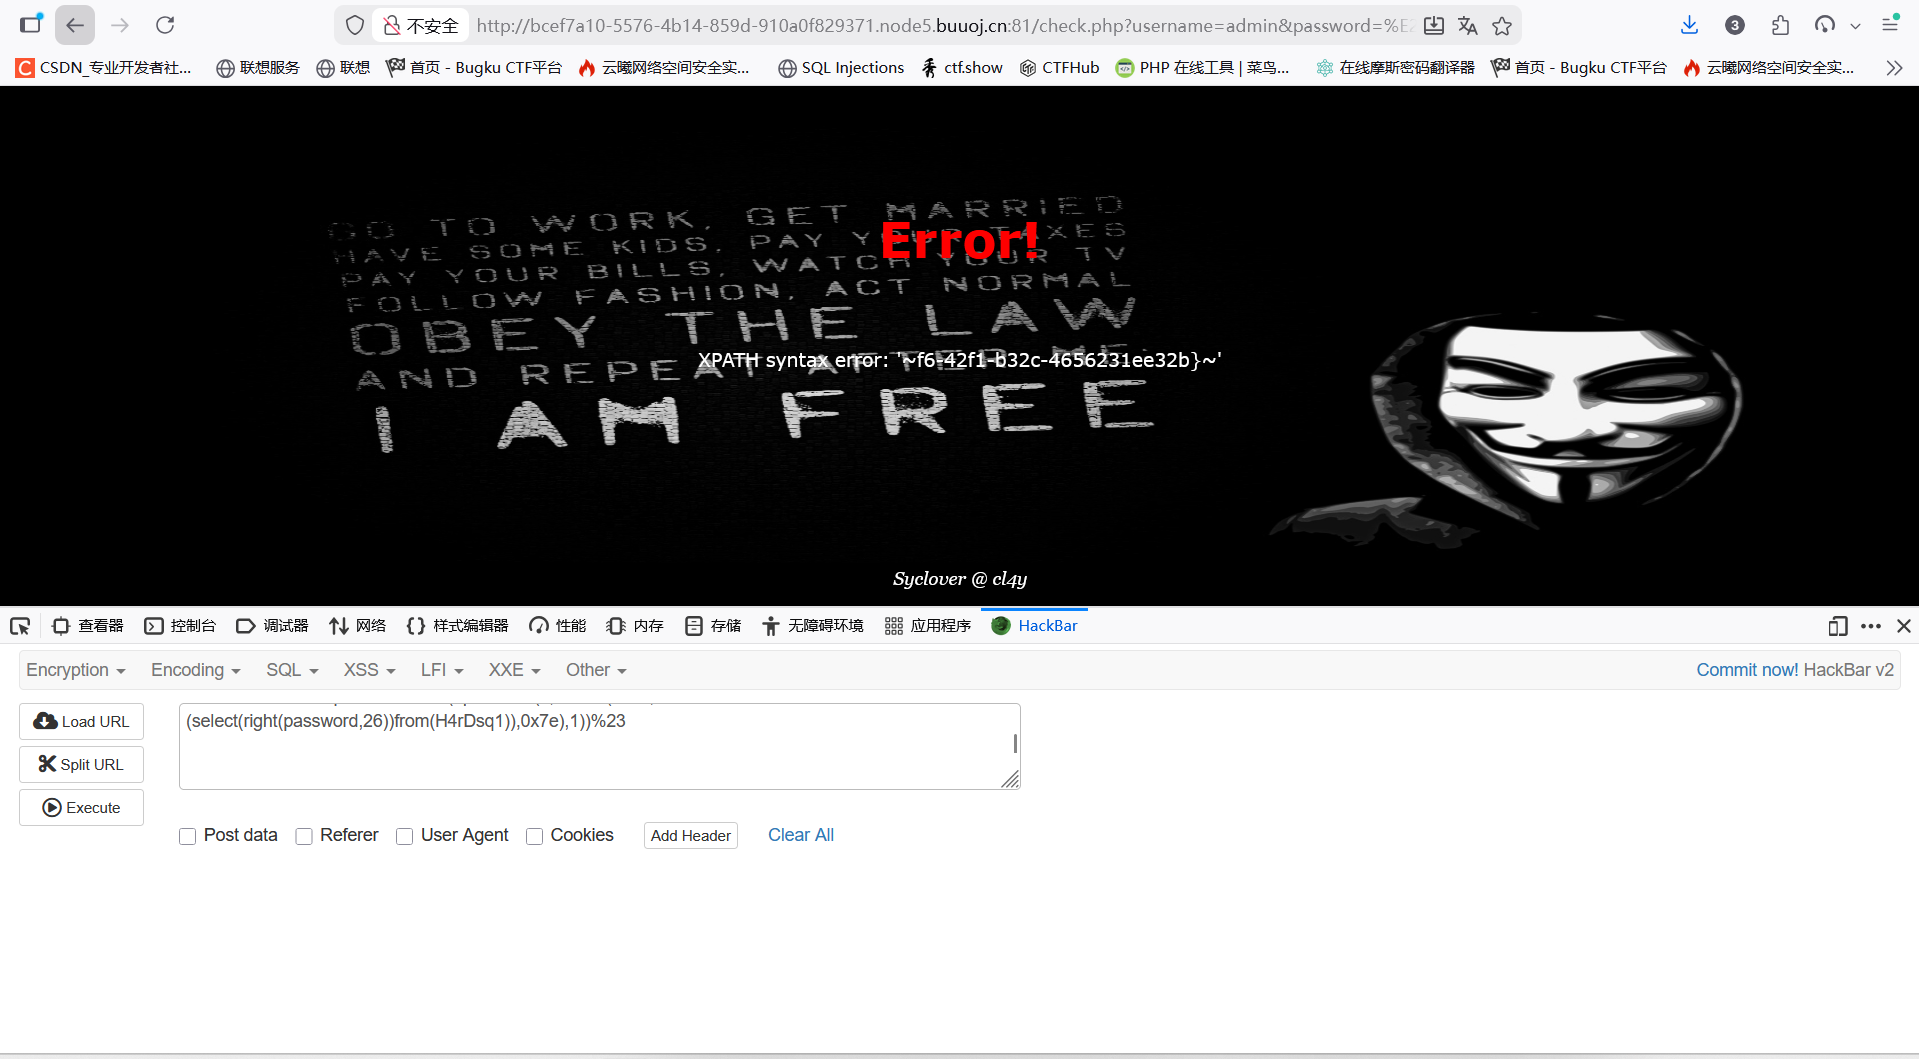Show more bookmarks overflow chevron
1919x1059 pixels.
coord(1894,67)
